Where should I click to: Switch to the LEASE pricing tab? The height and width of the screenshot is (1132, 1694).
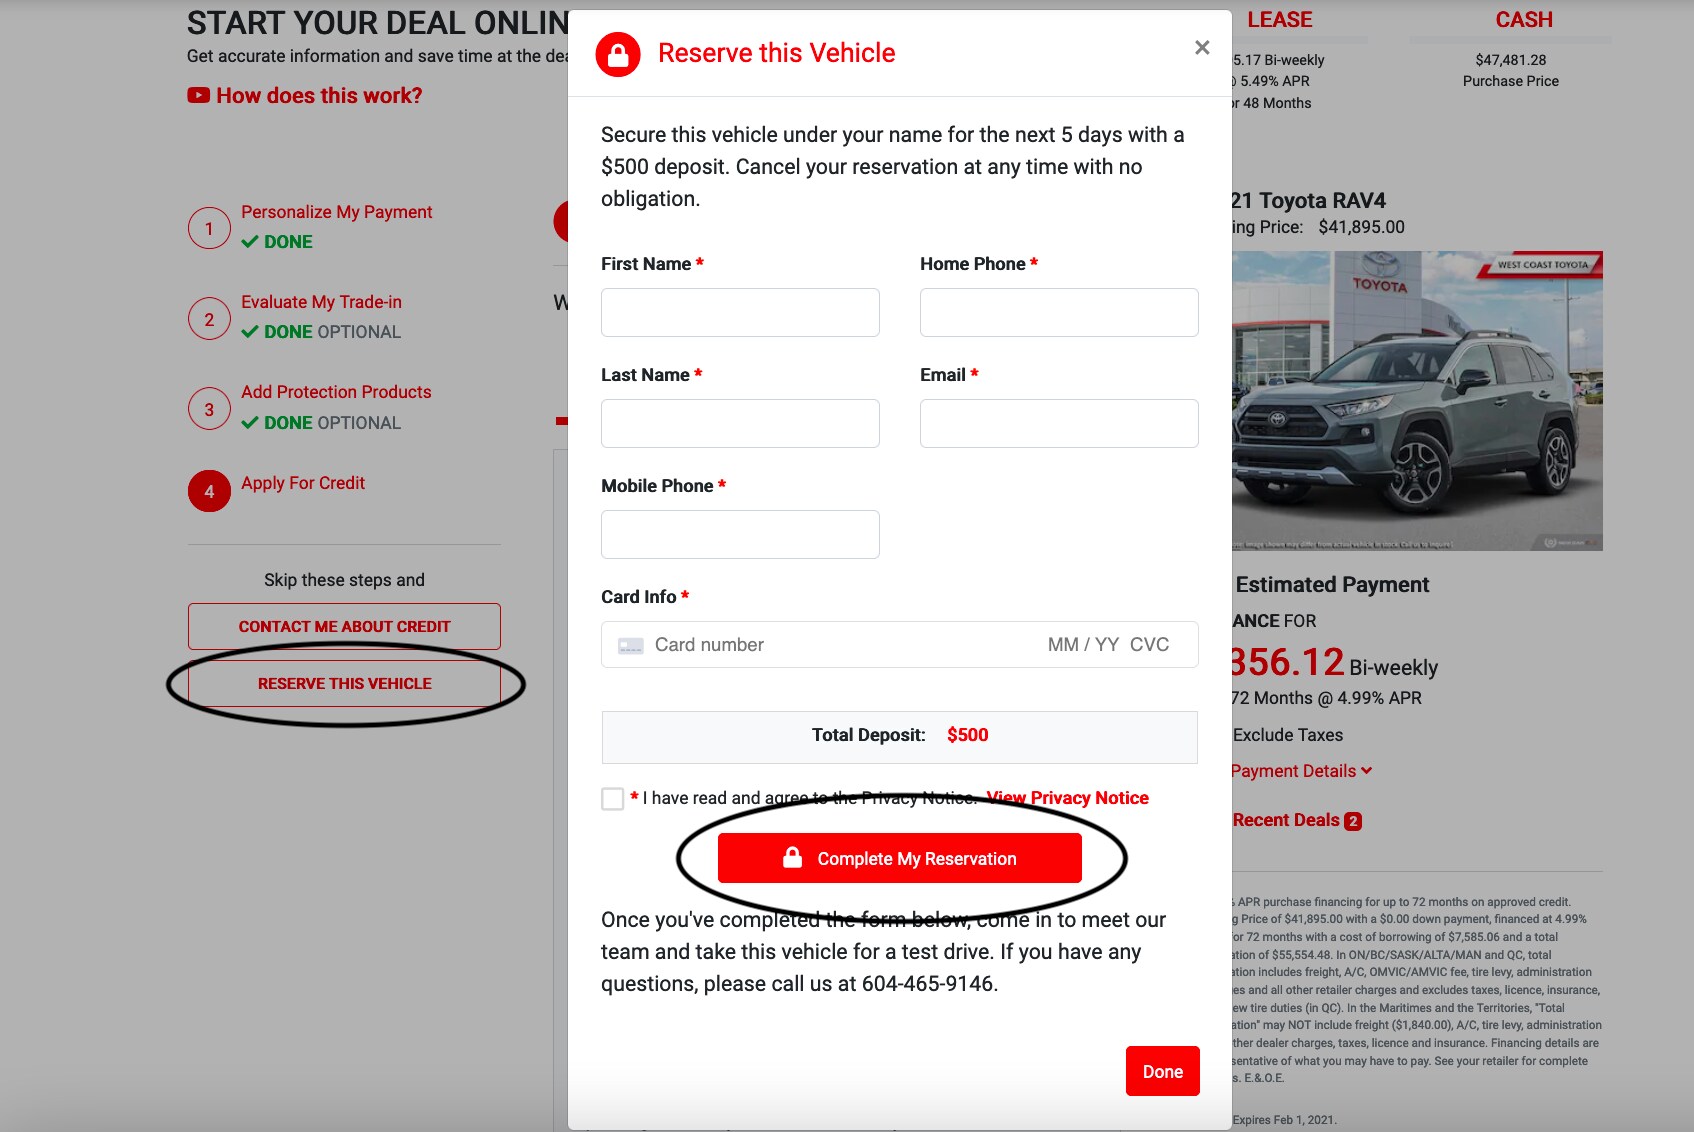point(1279,20)
